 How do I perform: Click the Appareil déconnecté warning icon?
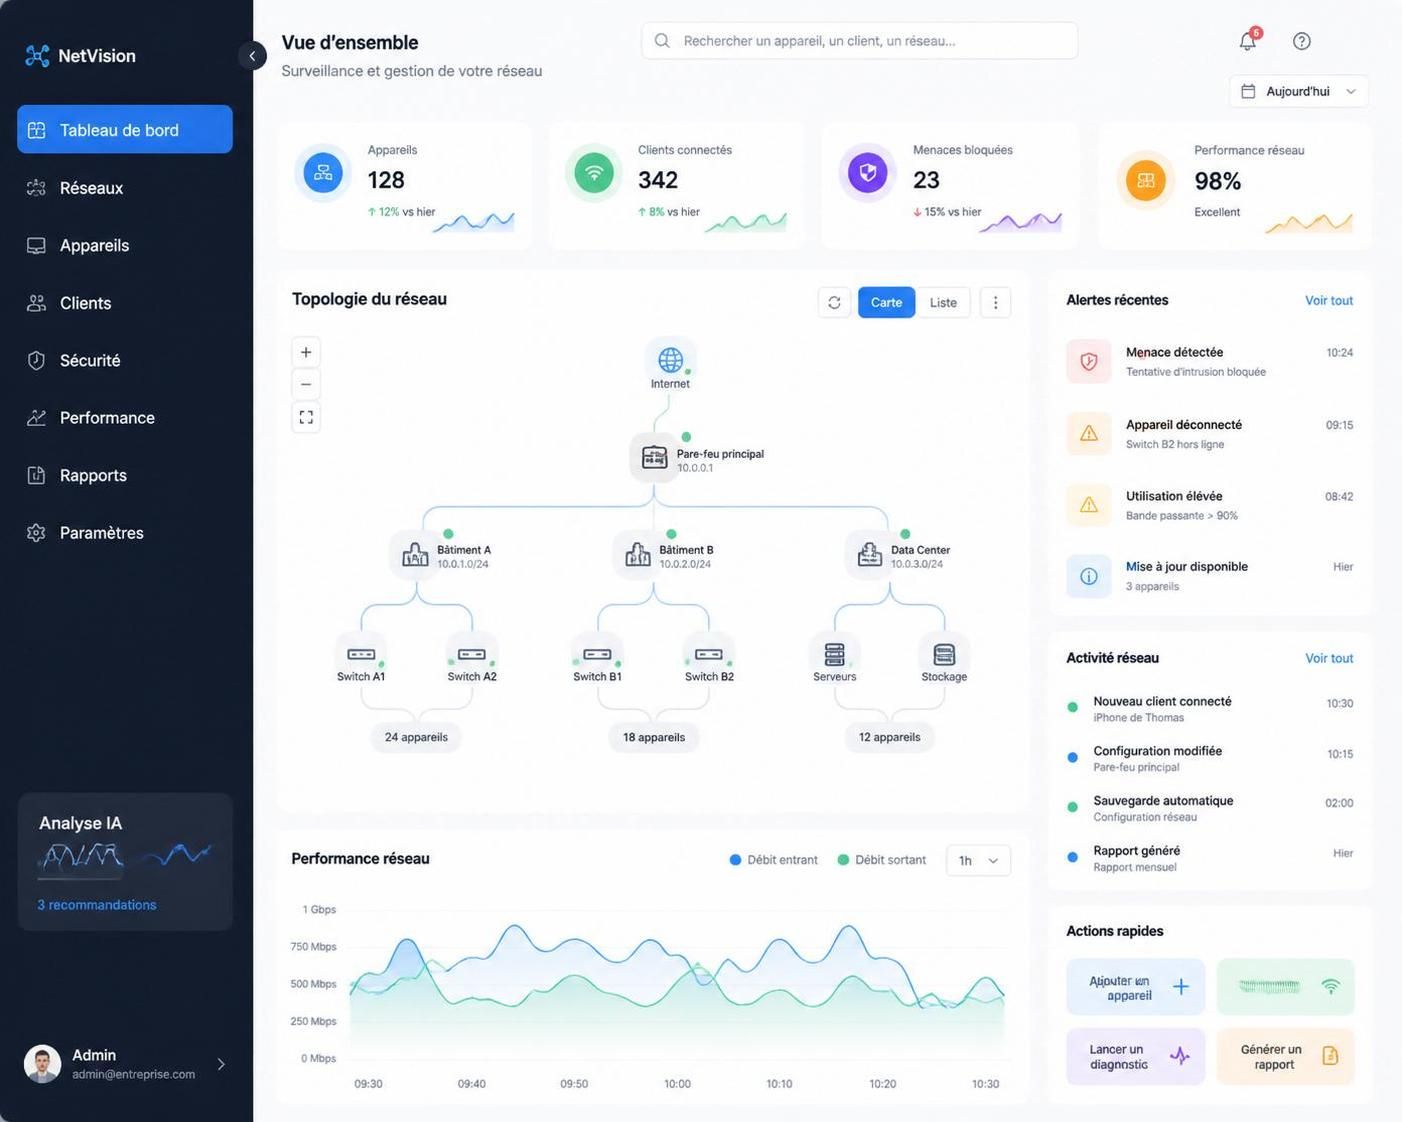(1089, 433)
